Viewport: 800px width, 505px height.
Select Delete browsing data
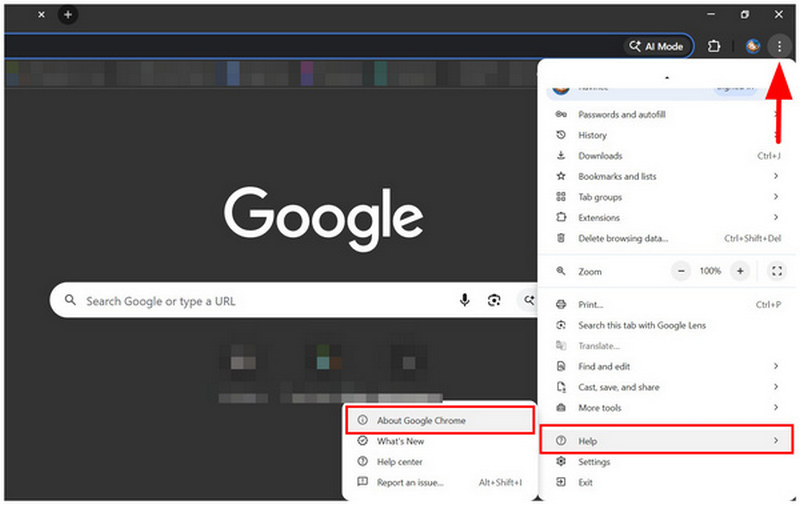point(667,238)
